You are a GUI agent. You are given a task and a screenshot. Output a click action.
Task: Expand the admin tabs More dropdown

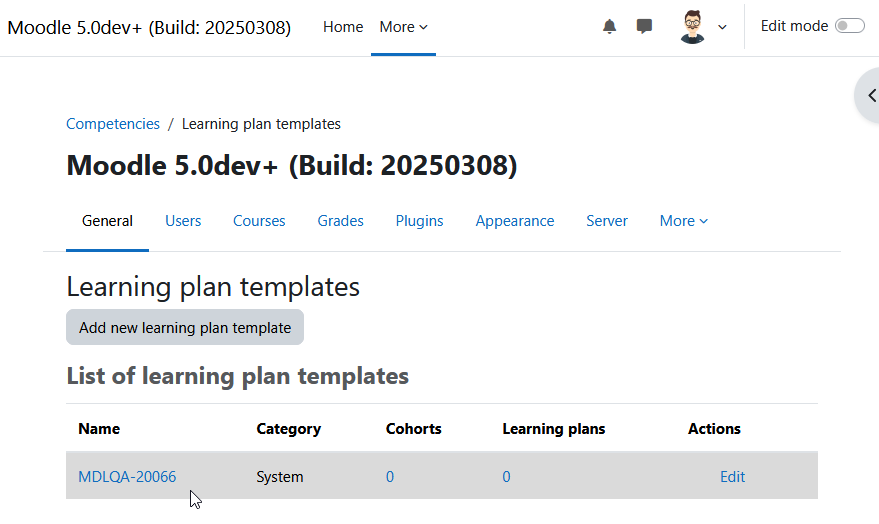[x=683, y=221]
